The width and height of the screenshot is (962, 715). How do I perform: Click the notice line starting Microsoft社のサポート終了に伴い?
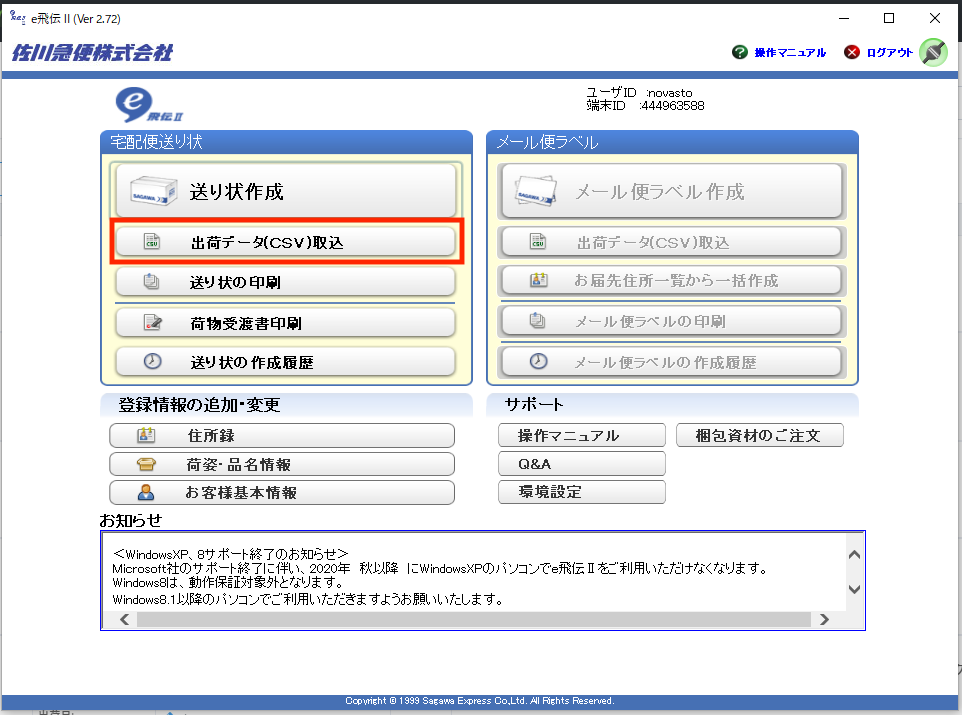click(x=441, y=568)
